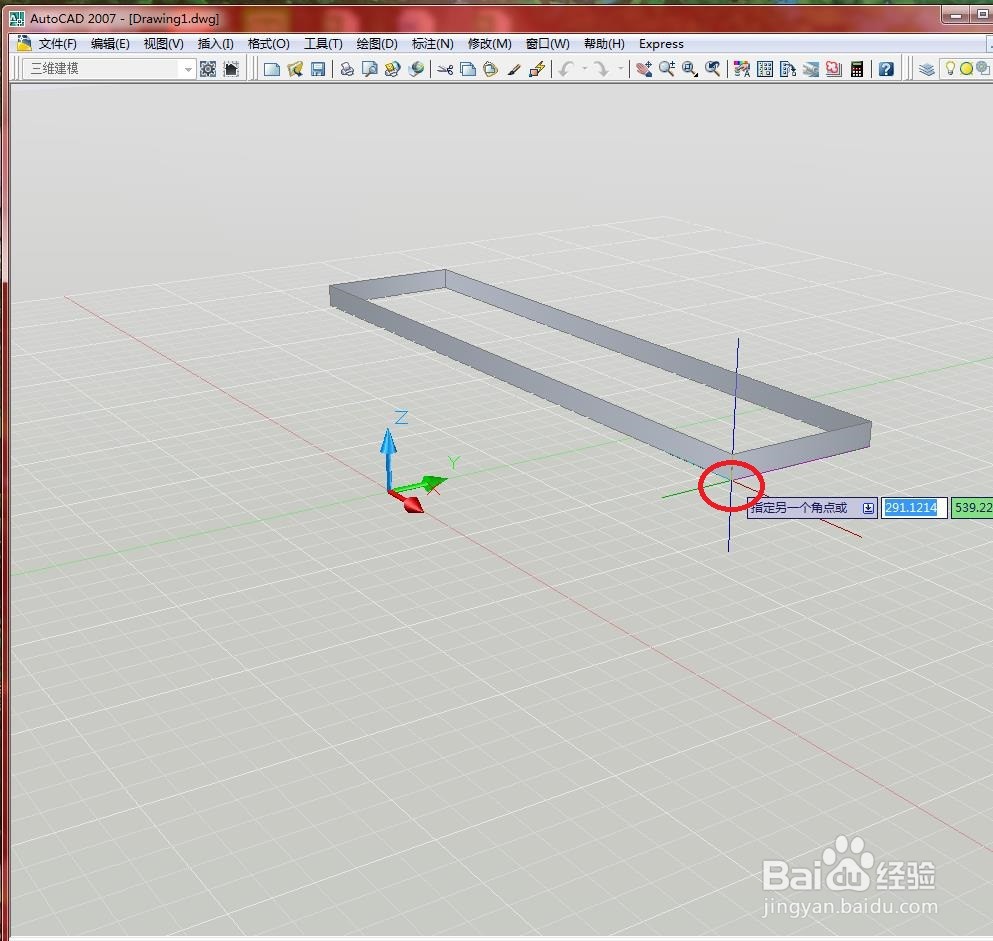Open the 修改(M) menu
The image size is (993, 941).
point(490,44)
